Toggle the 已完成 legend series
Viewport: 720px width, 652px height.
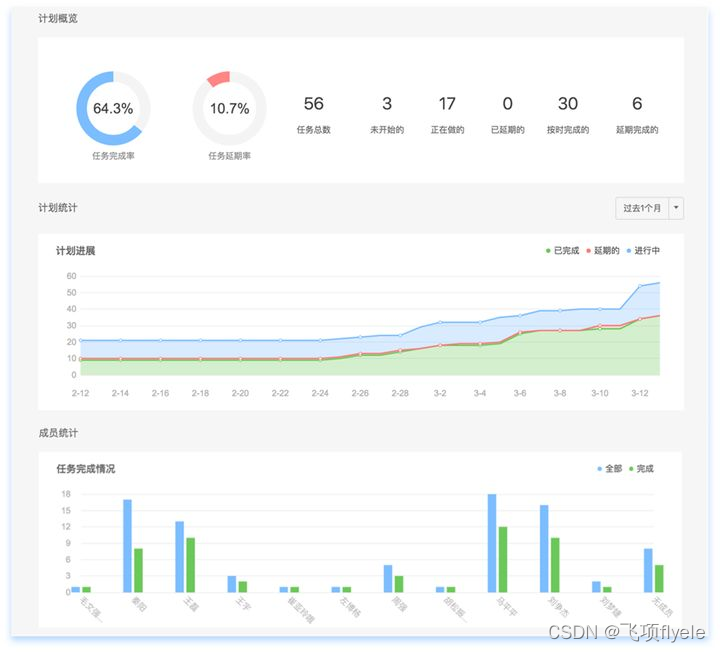[562, 251]
